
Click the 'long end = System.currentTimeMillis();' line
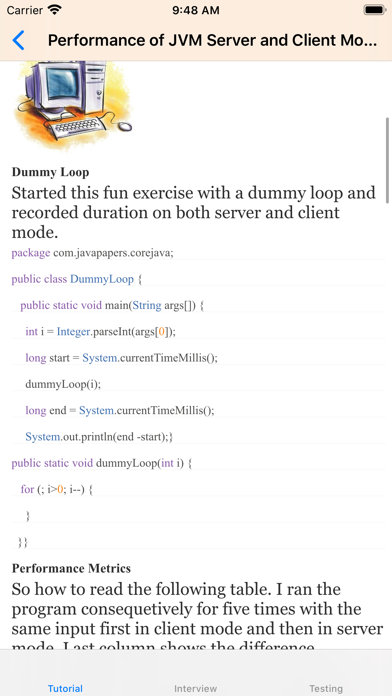click(119, 411)
